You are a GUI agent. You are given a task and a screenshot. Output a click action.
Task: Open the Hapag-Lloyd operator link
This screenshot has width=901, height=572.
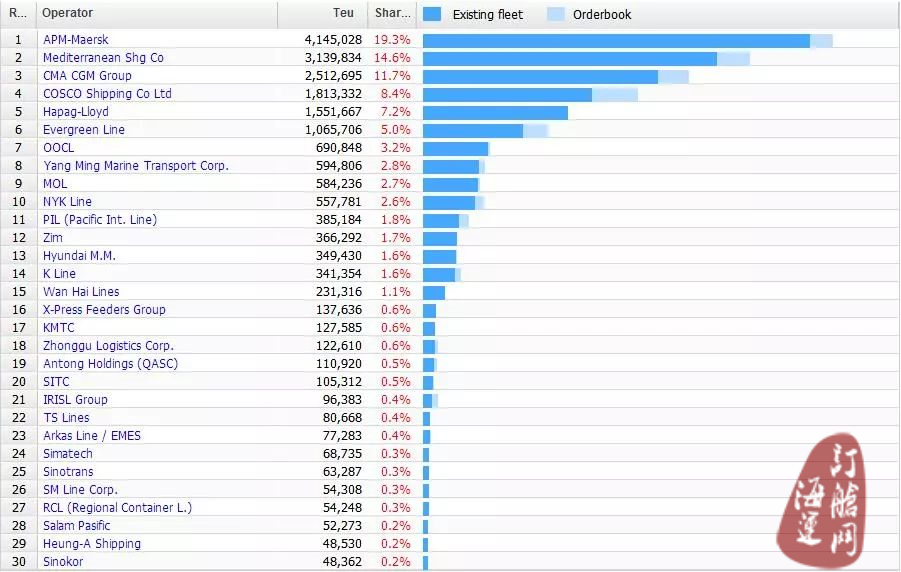76,112
